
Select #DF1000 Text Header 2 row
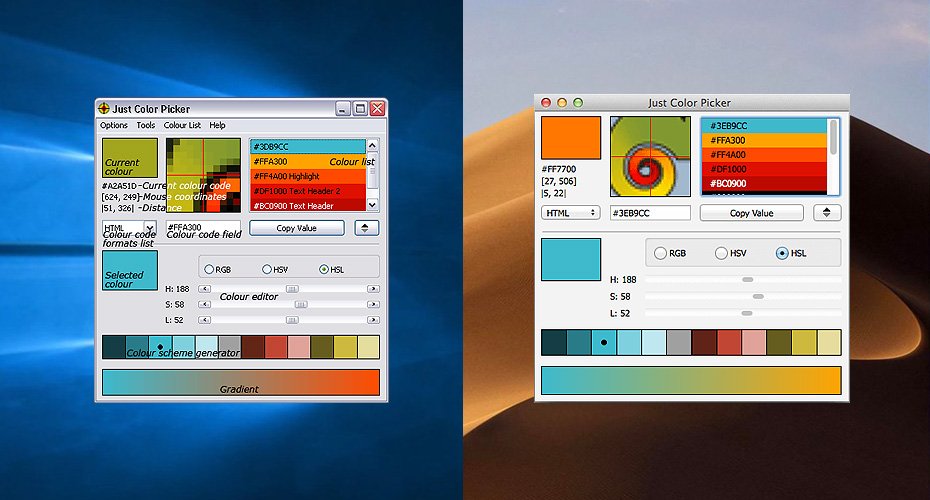[308, 191]
